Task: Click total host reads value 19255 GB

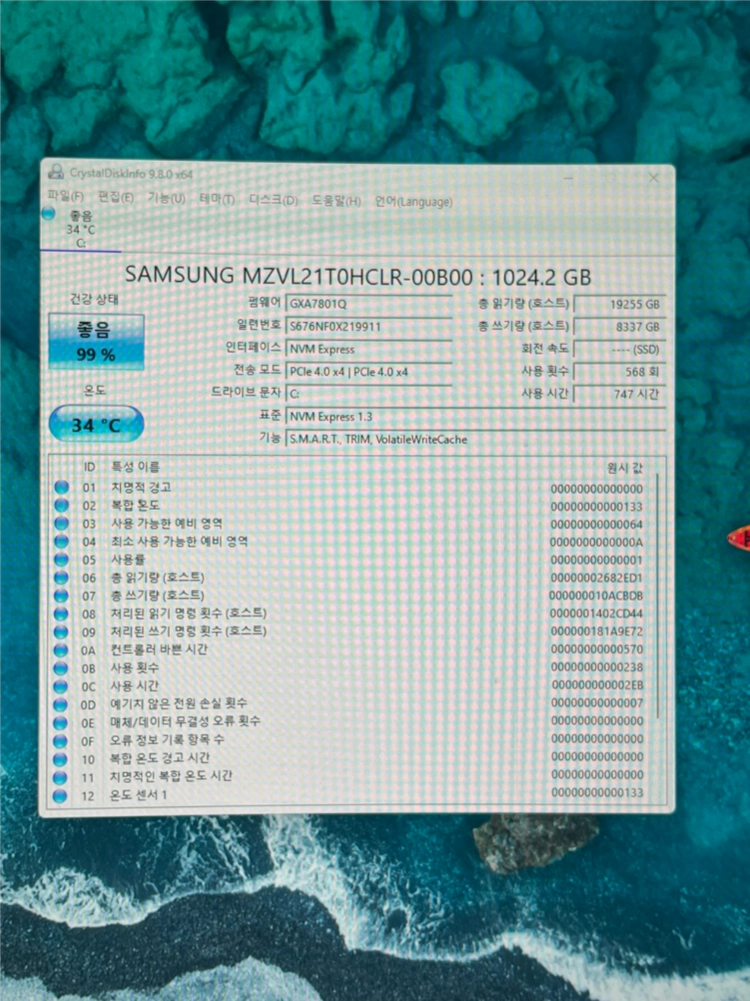Action: 619,305
